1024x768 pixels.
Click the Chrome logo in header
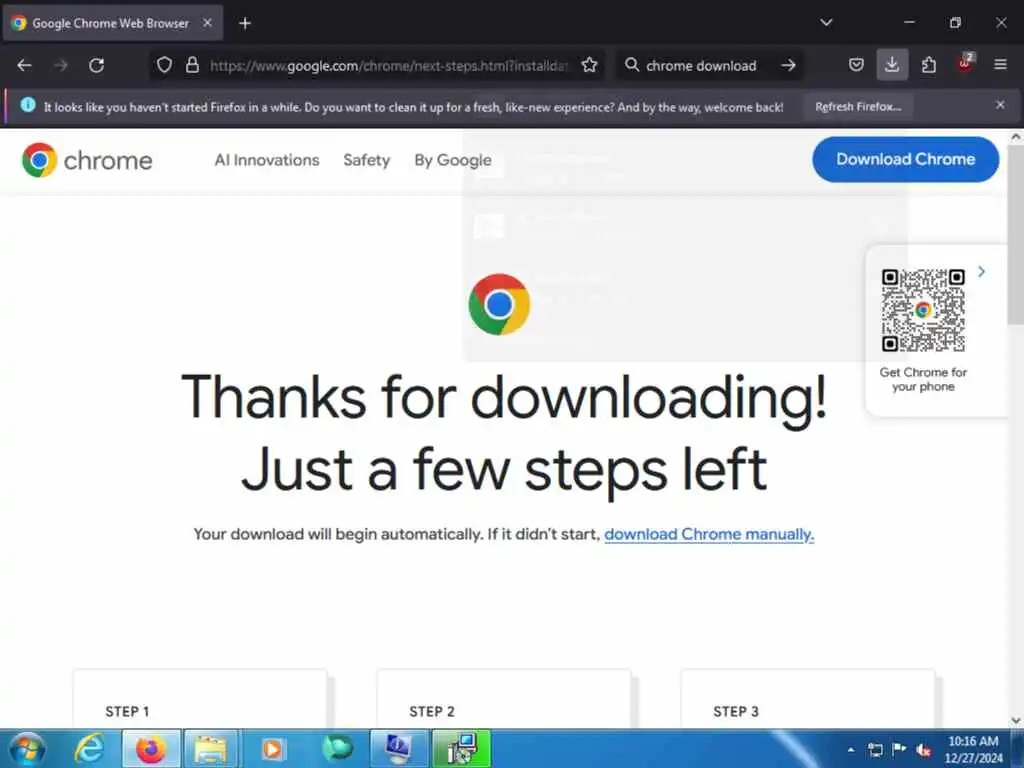[87, 160]
